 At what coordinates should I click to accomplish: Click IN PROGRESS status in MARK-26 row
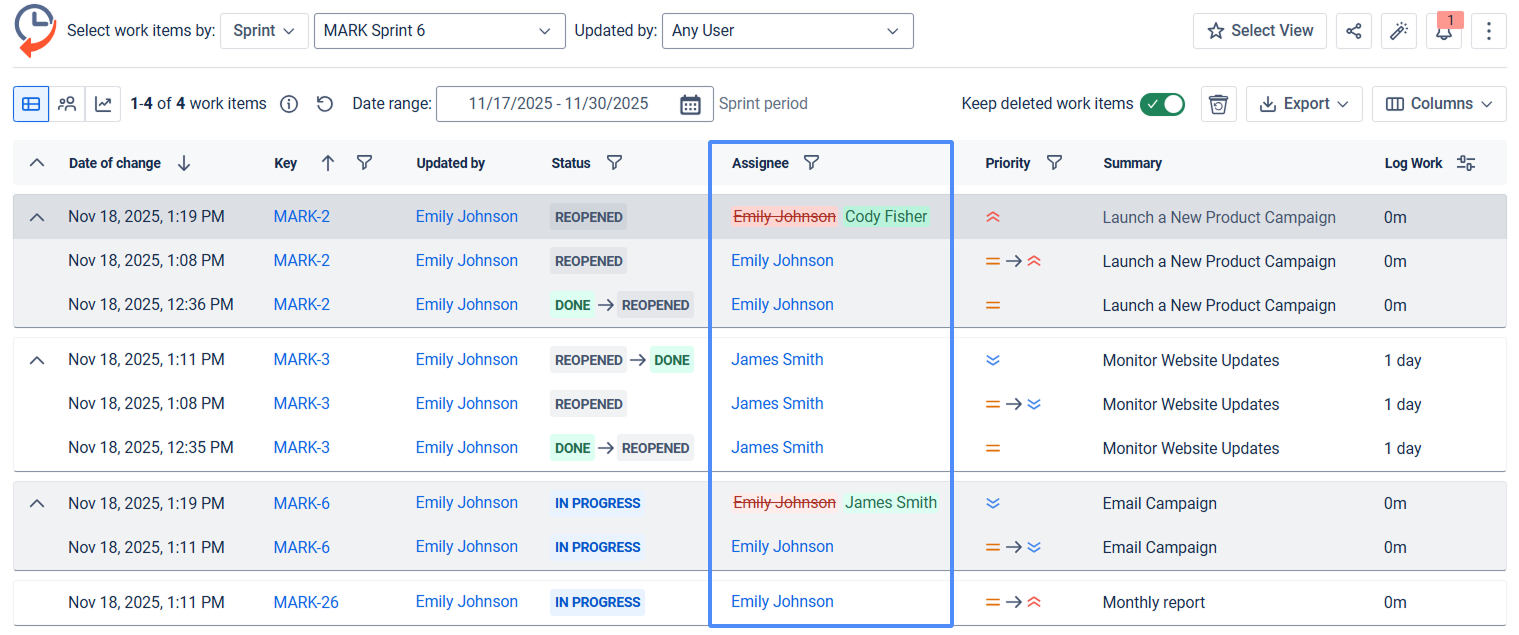click(x=598, y=602)
